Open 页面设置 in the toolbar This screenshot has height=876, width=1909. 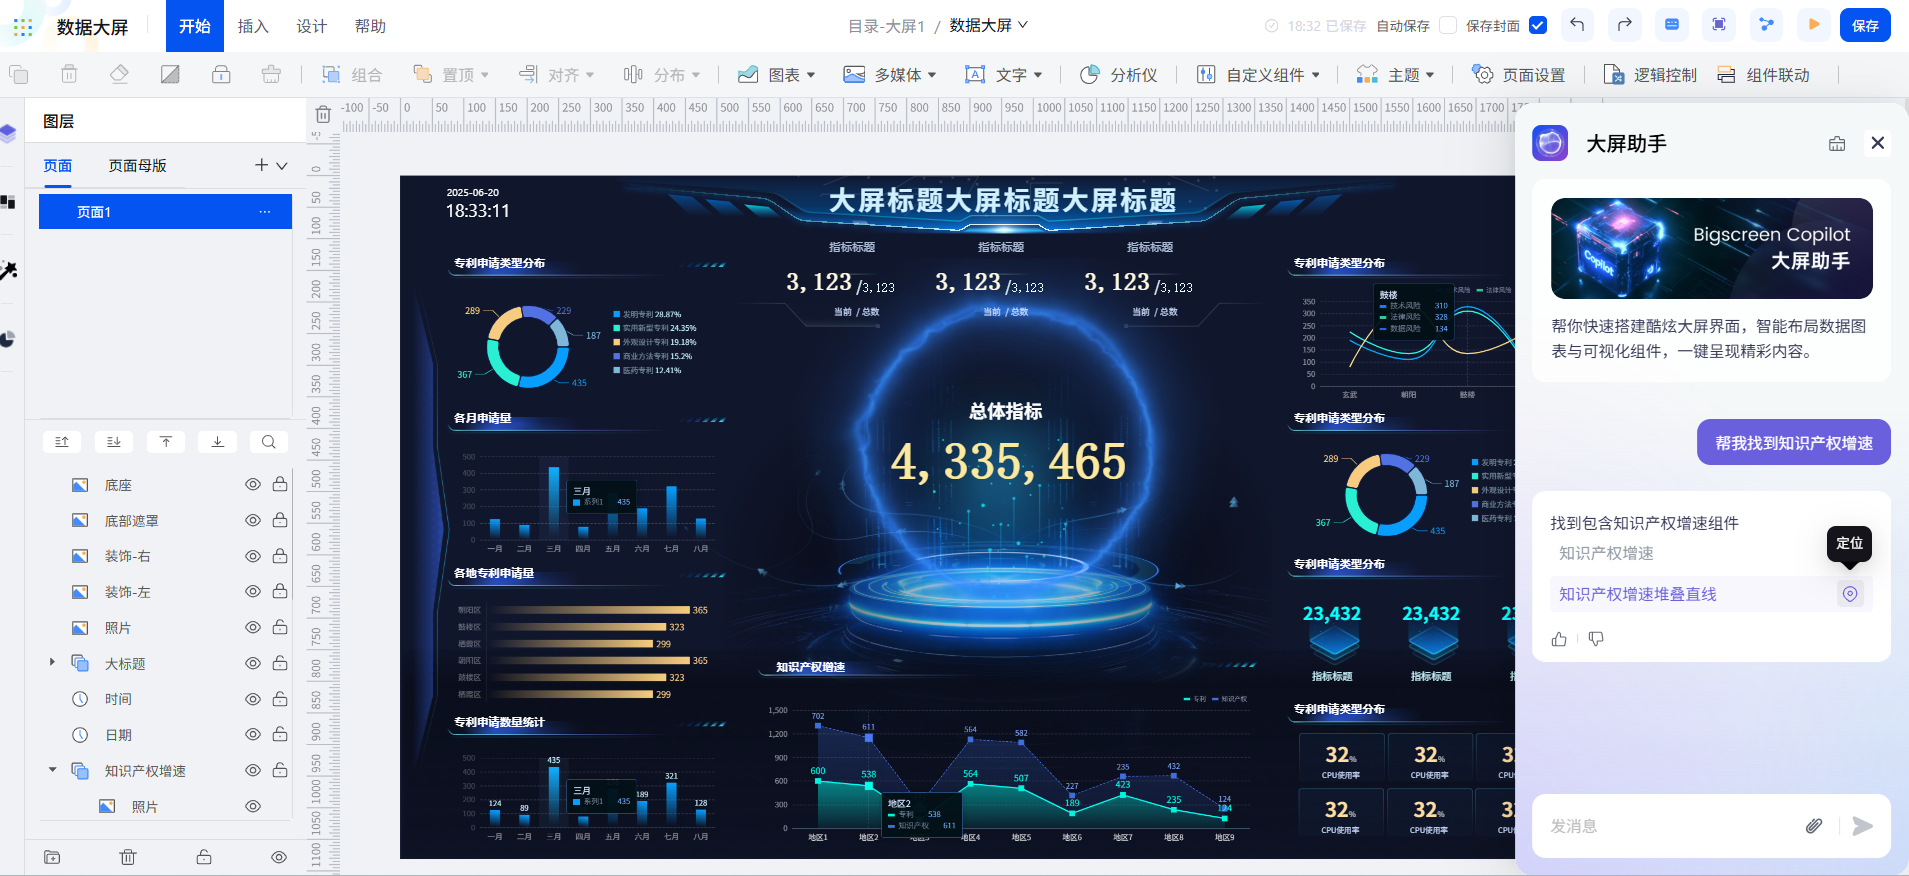(1519, 75)
